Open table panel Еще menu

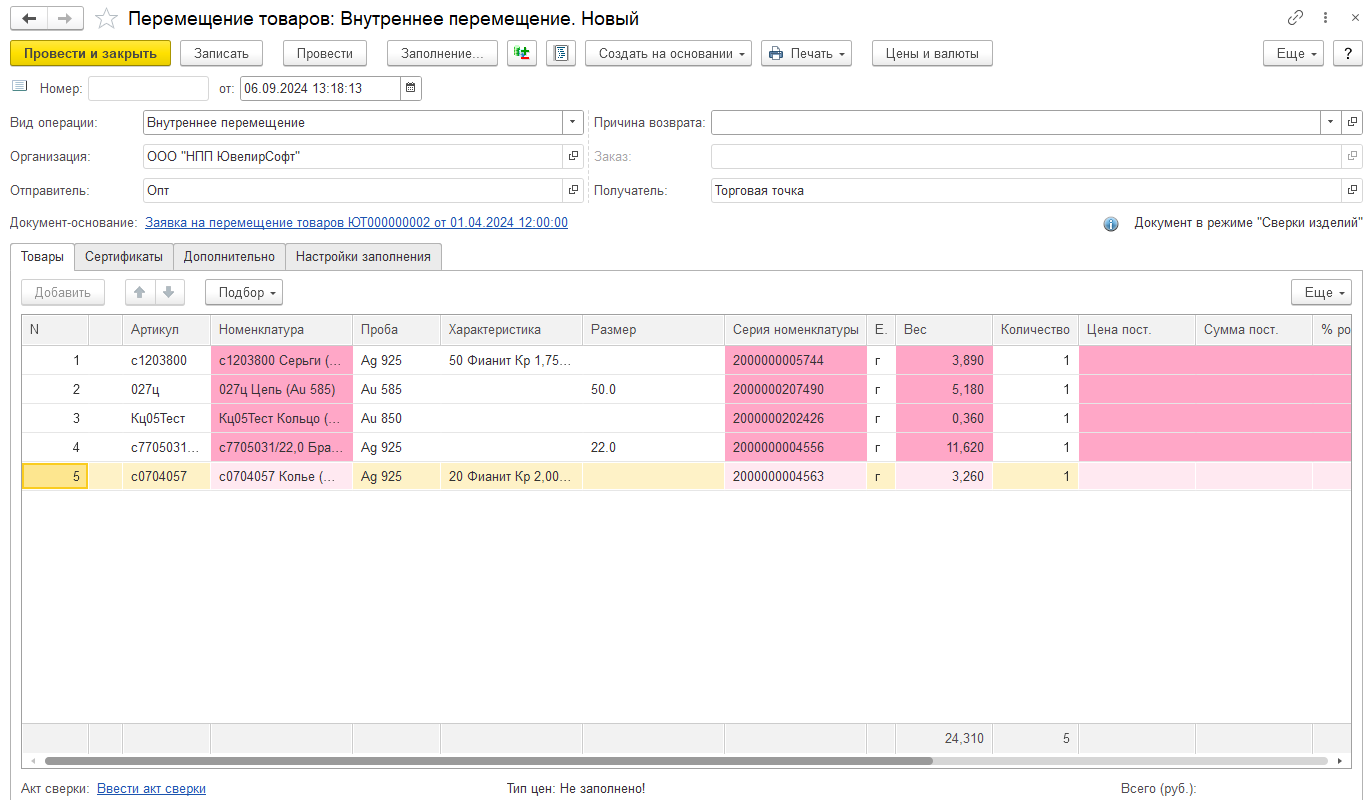pos(1321,292)
